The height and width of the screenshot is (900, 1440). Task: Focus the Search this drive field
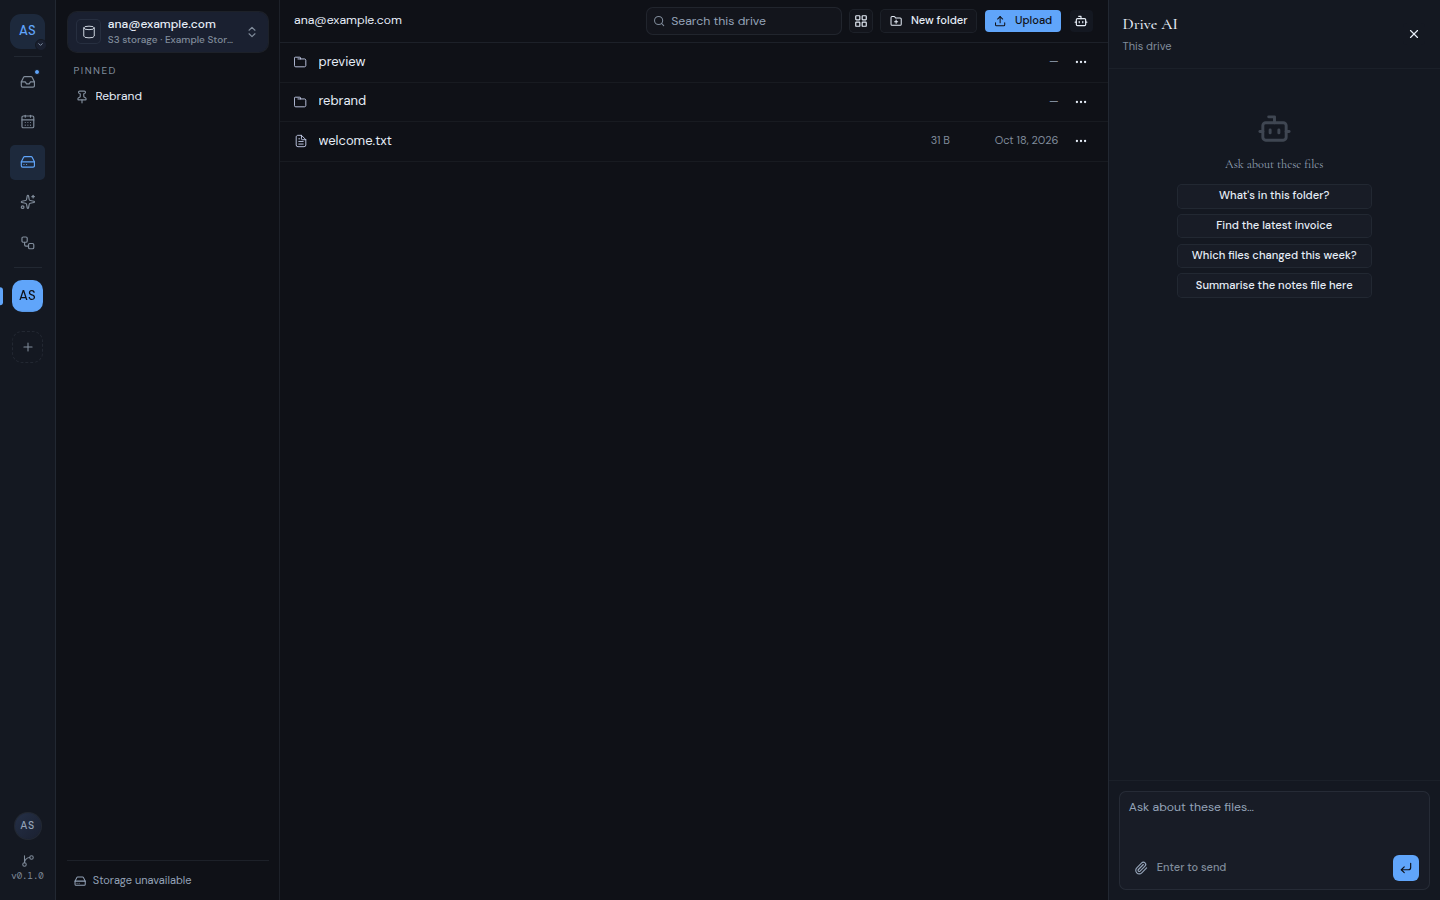point(744,21)
